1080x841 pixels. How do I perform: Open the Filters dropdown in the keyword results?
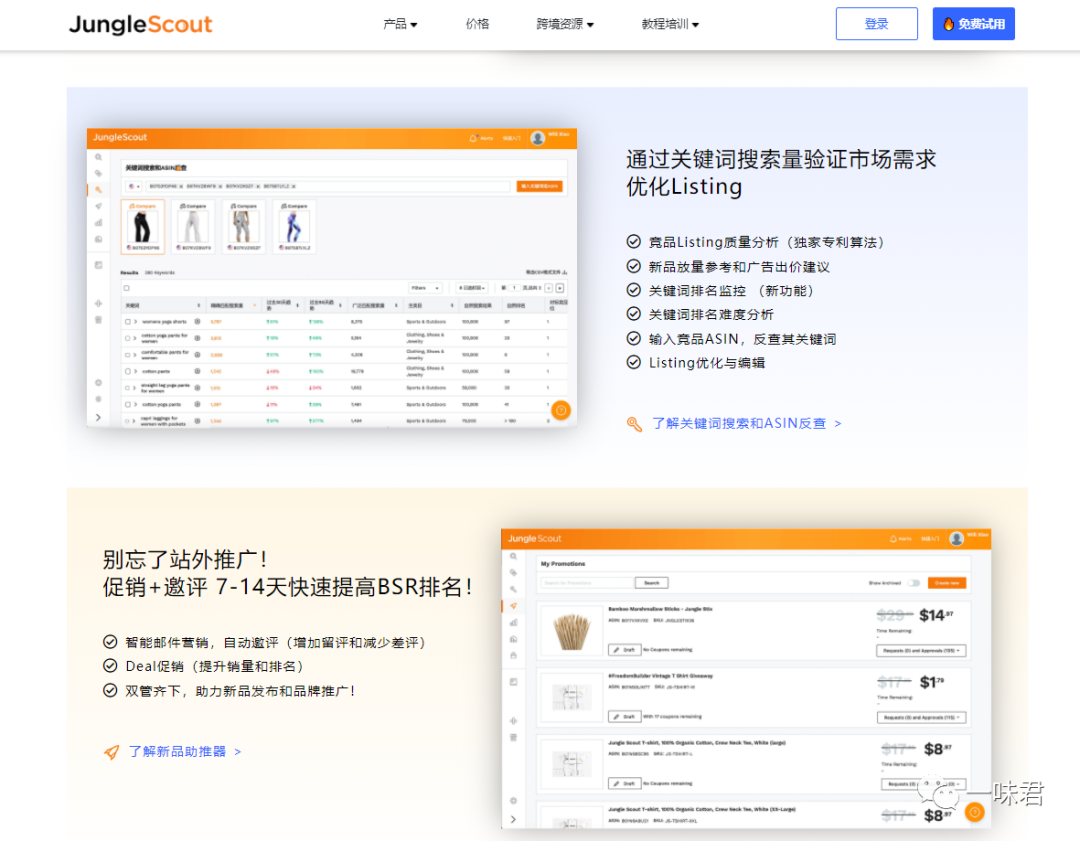tap(425, 287)
